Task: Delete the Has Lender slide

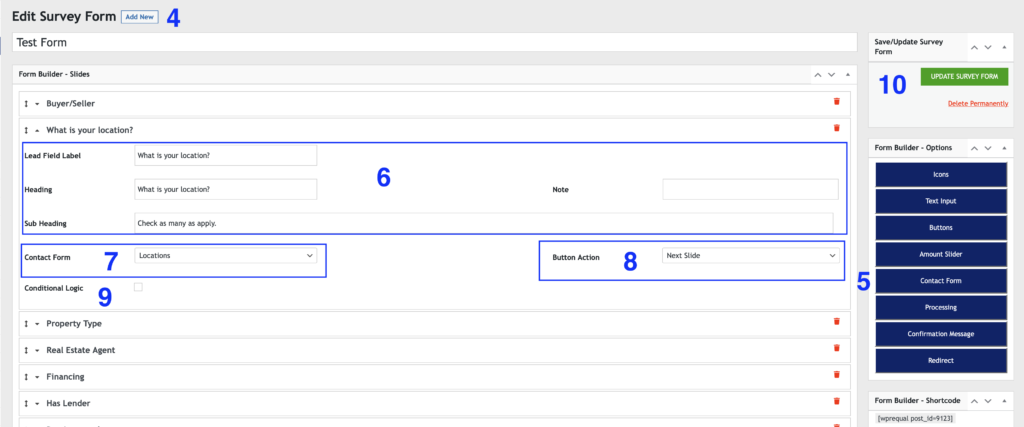Action: point(837,402)
